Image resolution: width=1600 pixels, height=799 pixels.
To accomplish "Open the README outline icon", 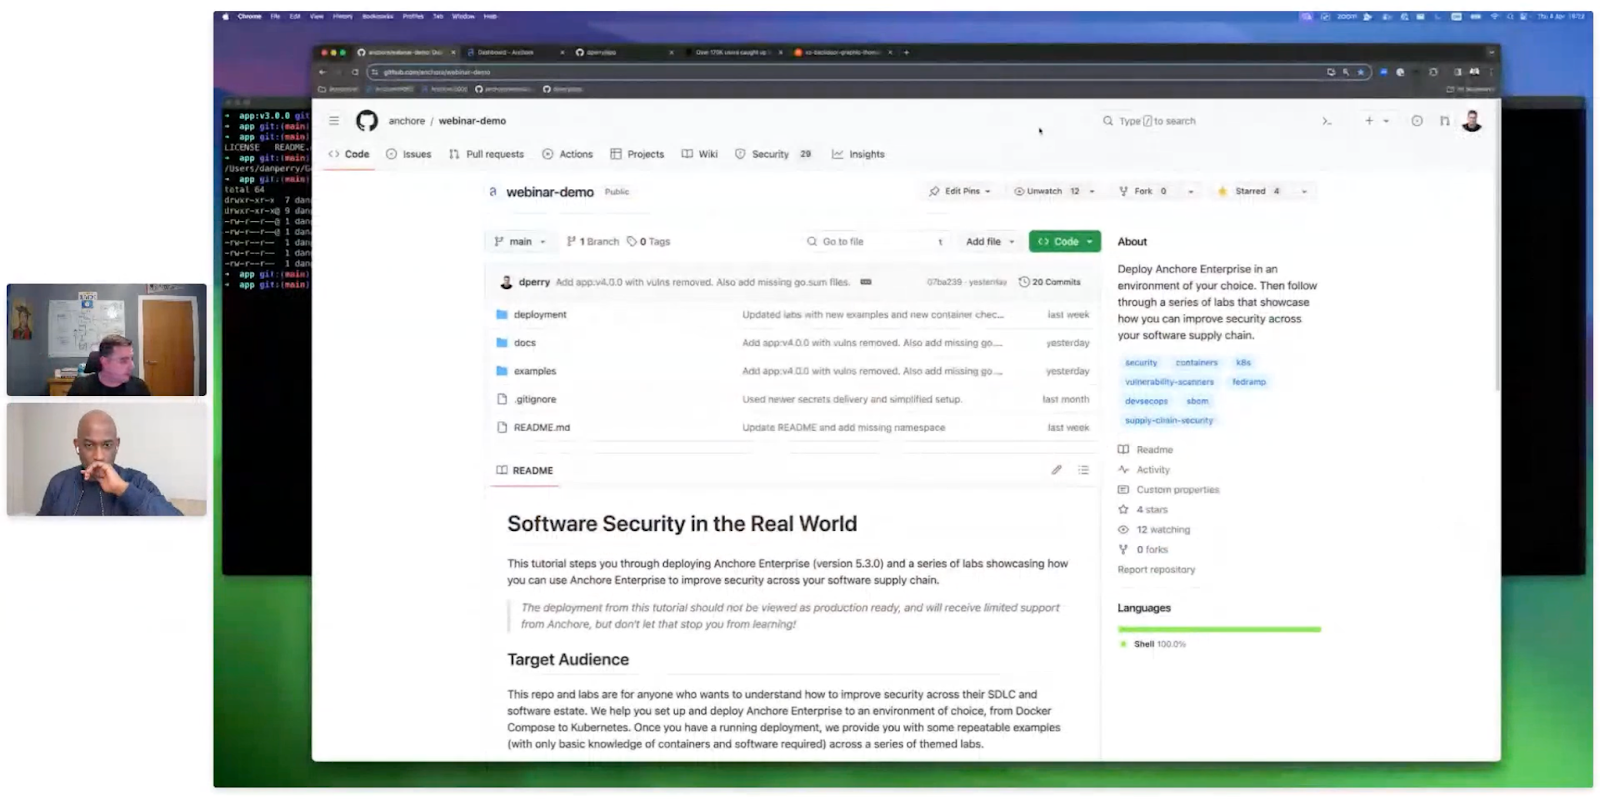I will [1083, 470].
